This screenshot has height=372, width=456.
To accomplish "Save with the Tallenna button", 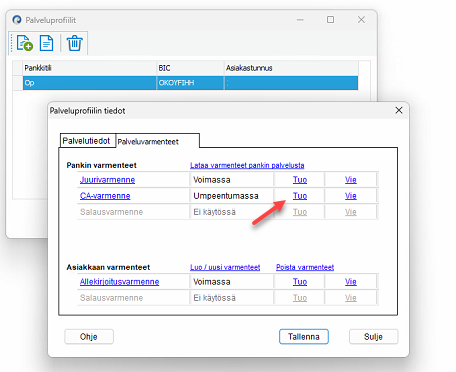I will click(x=304, y=337).
